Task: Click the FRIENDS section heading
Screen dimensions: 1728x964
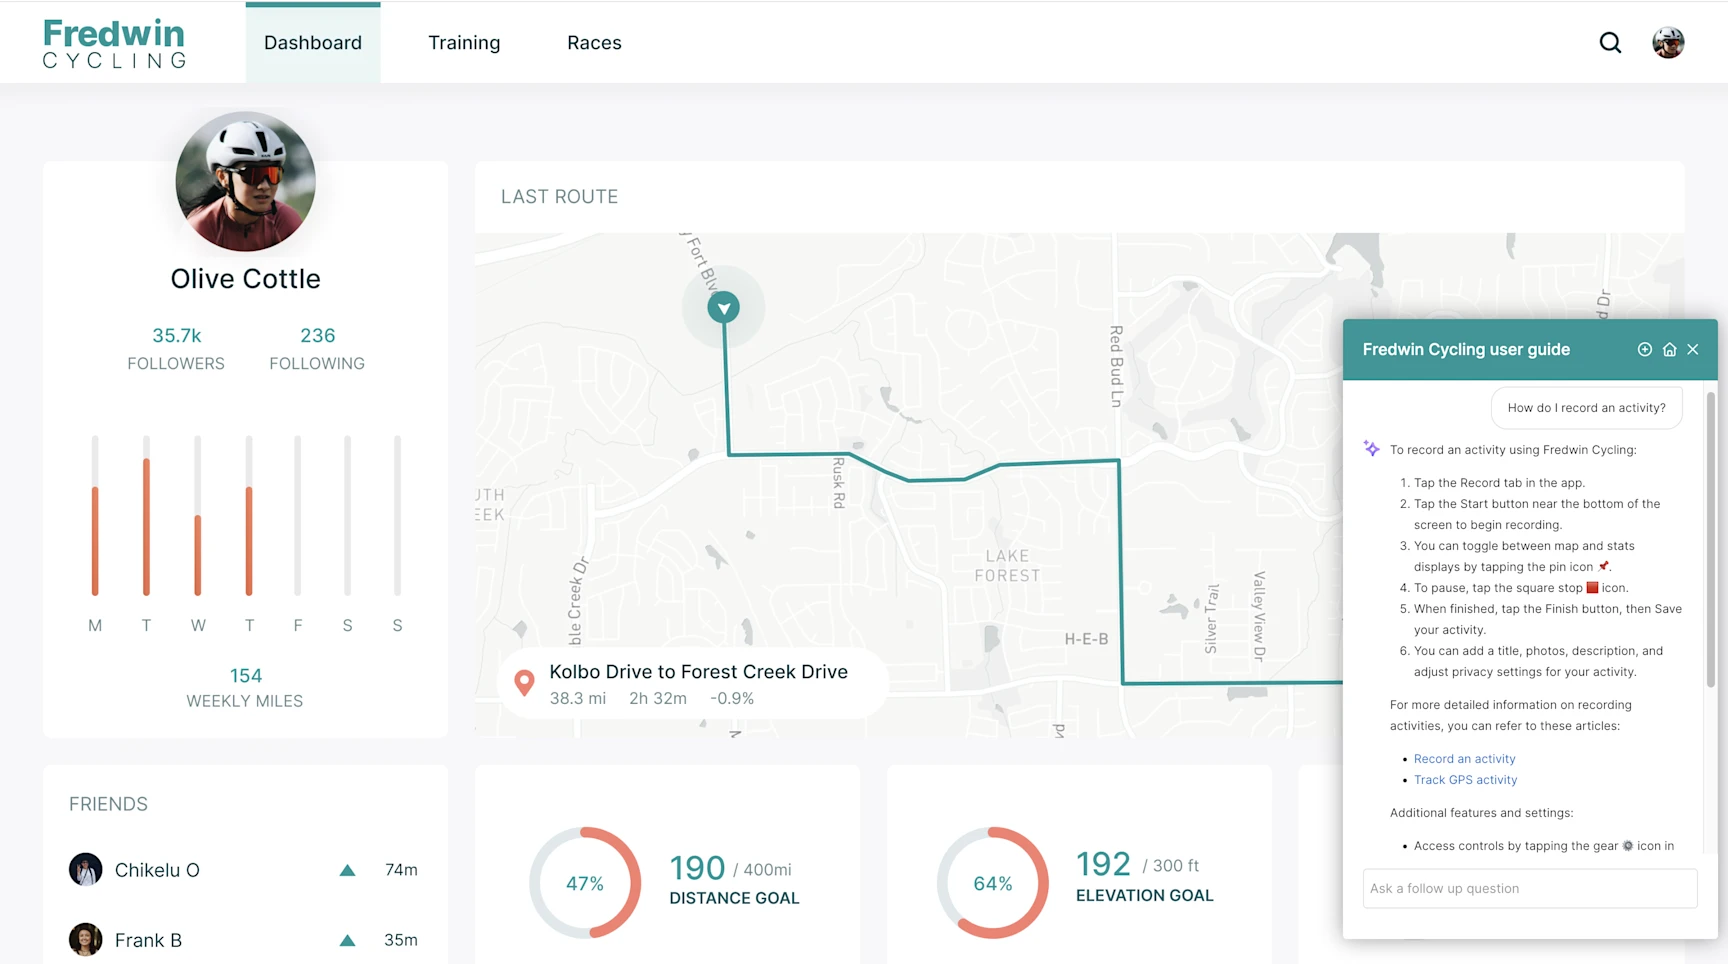Action: coord(108,804)
